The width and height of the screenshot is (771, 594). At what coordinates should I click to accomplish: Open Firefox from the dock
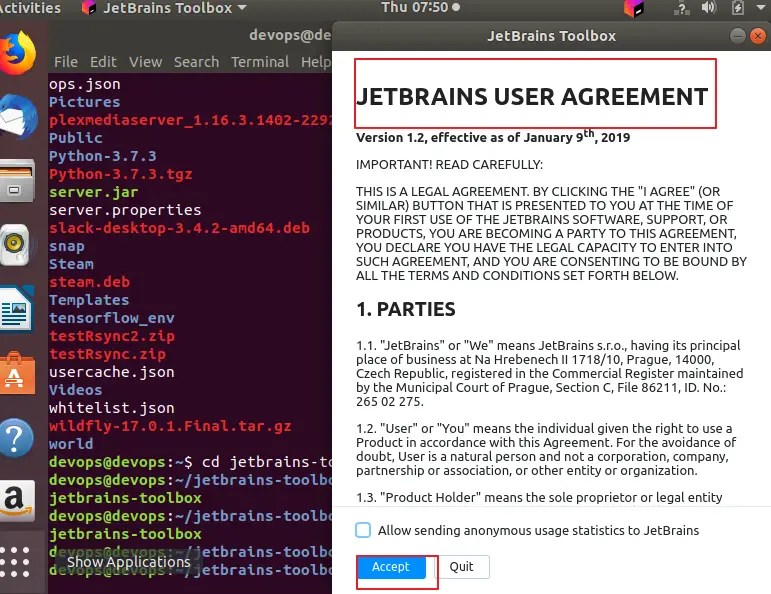pyautogui.click(x=18, y=53)
